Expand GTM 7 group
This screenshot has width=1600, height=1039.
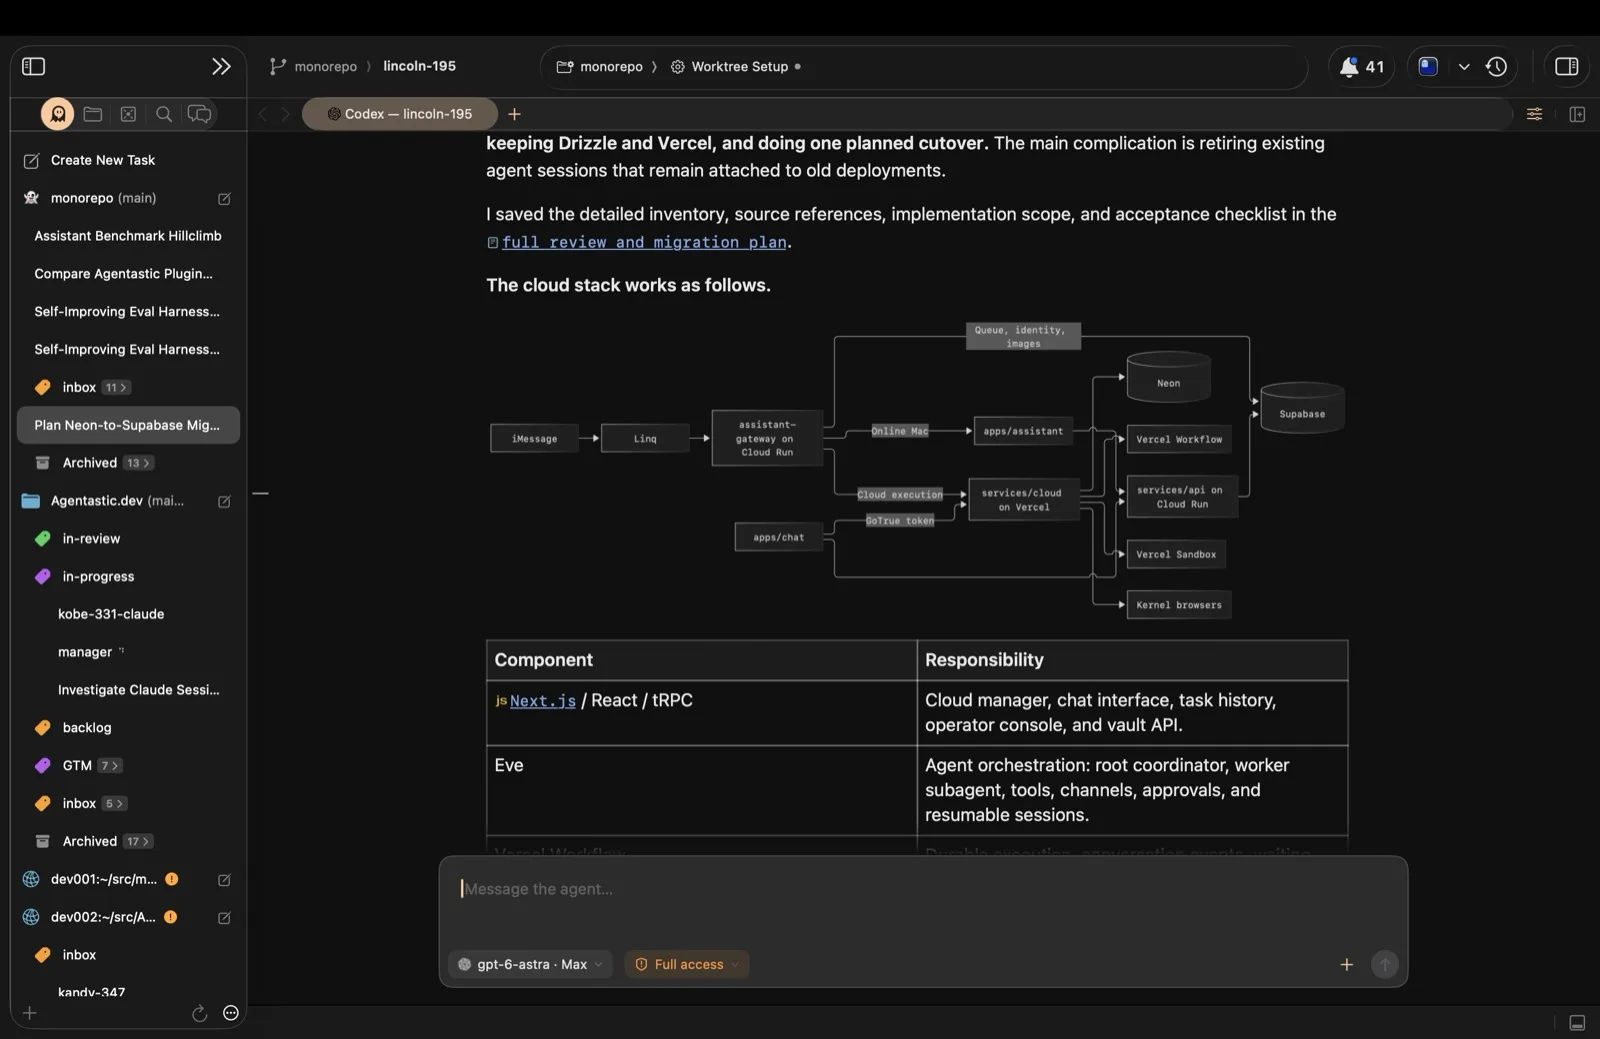click(110, 766)
